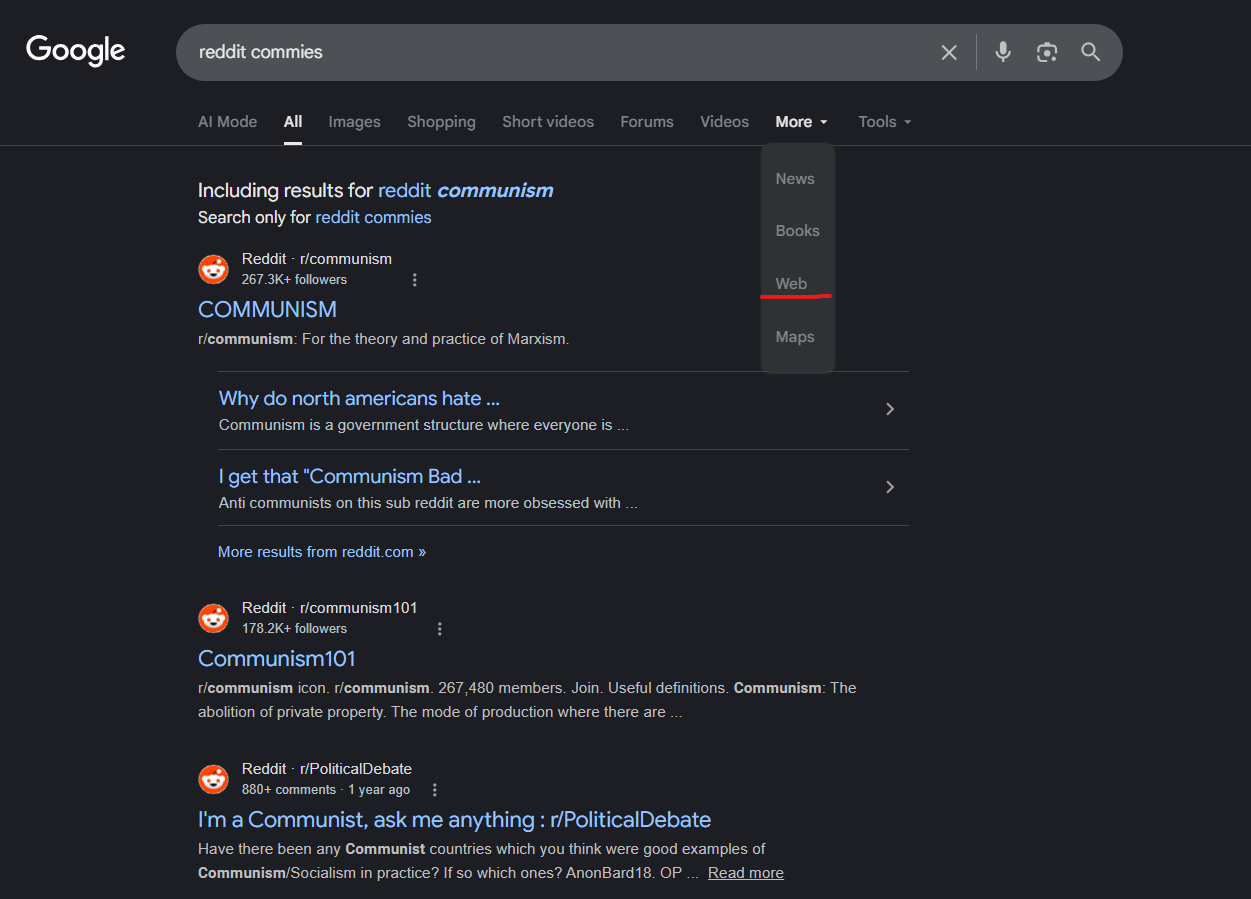Screen dimensions: 1251x899
Task: Open Google Lens camera search icon
Action: point(1047,52)
